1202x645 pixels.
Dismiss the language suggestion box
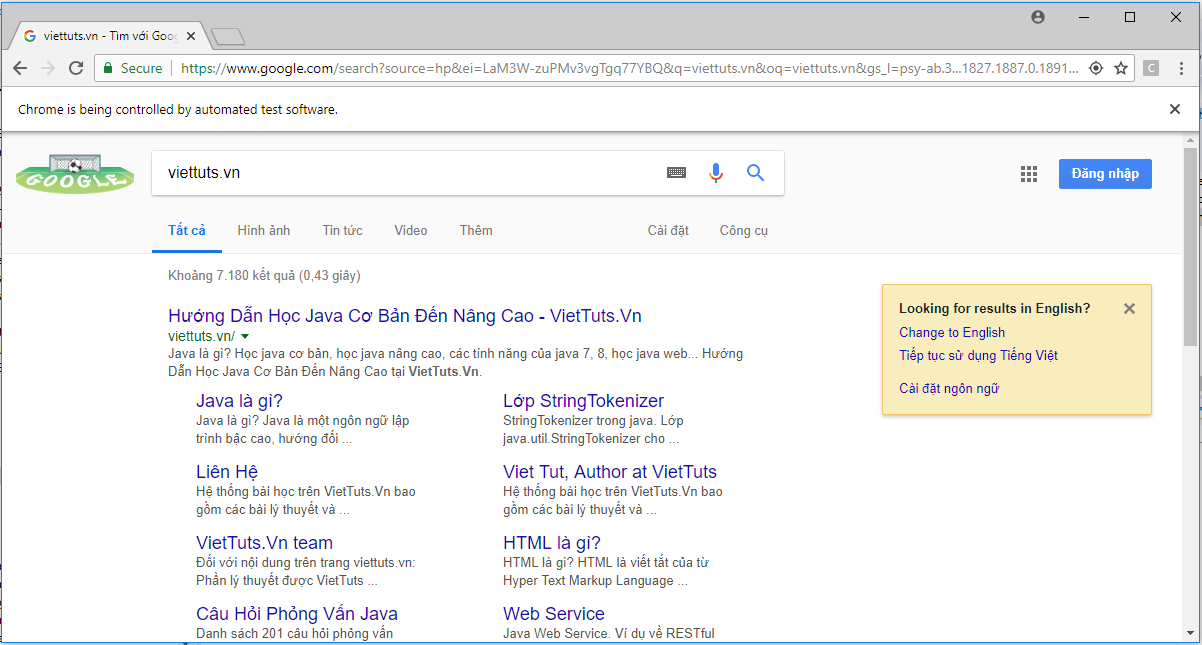(1129, 309)
